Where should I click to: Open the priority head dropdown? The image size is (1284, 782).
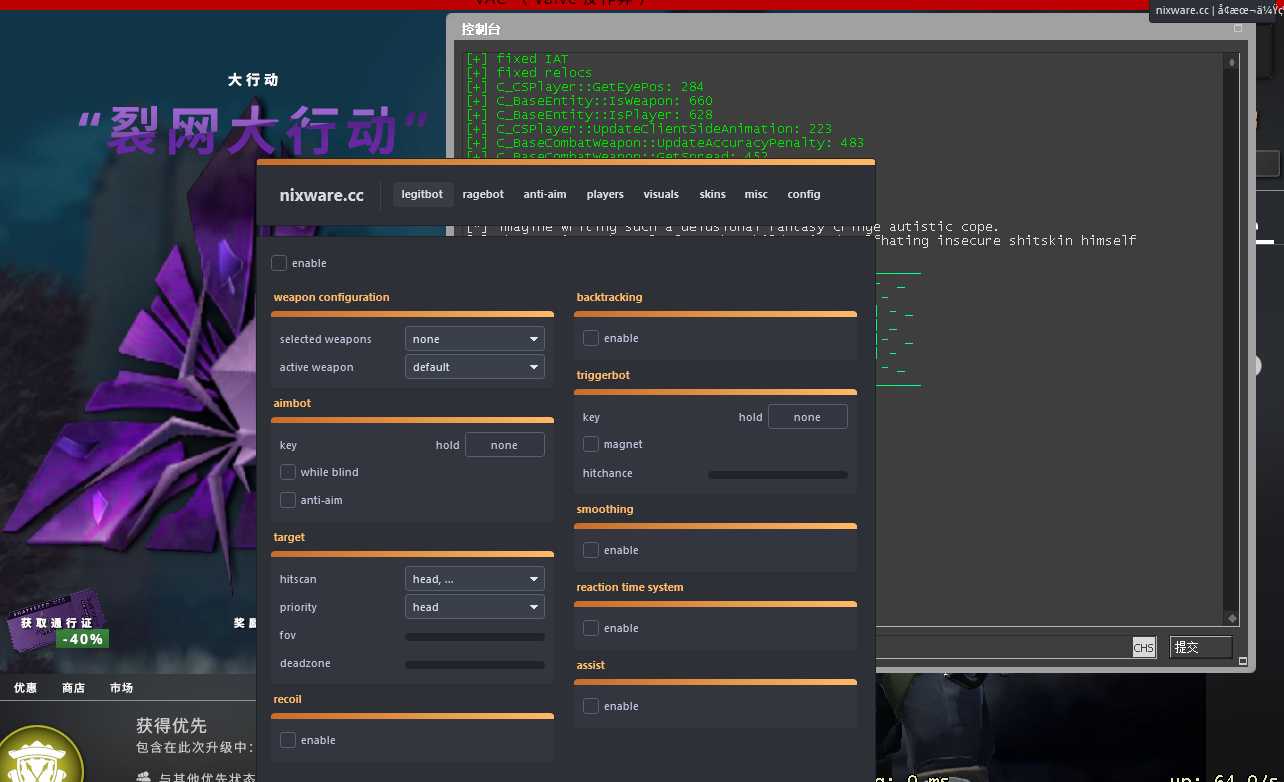(475, 607)
